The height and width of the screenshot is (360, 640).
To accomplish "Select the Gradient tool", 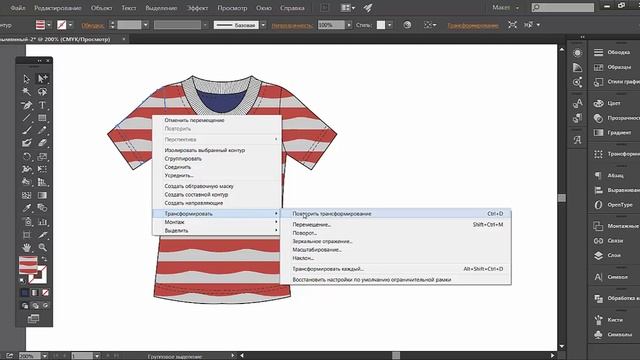I will pyautogui.click(x=42, y=195).
